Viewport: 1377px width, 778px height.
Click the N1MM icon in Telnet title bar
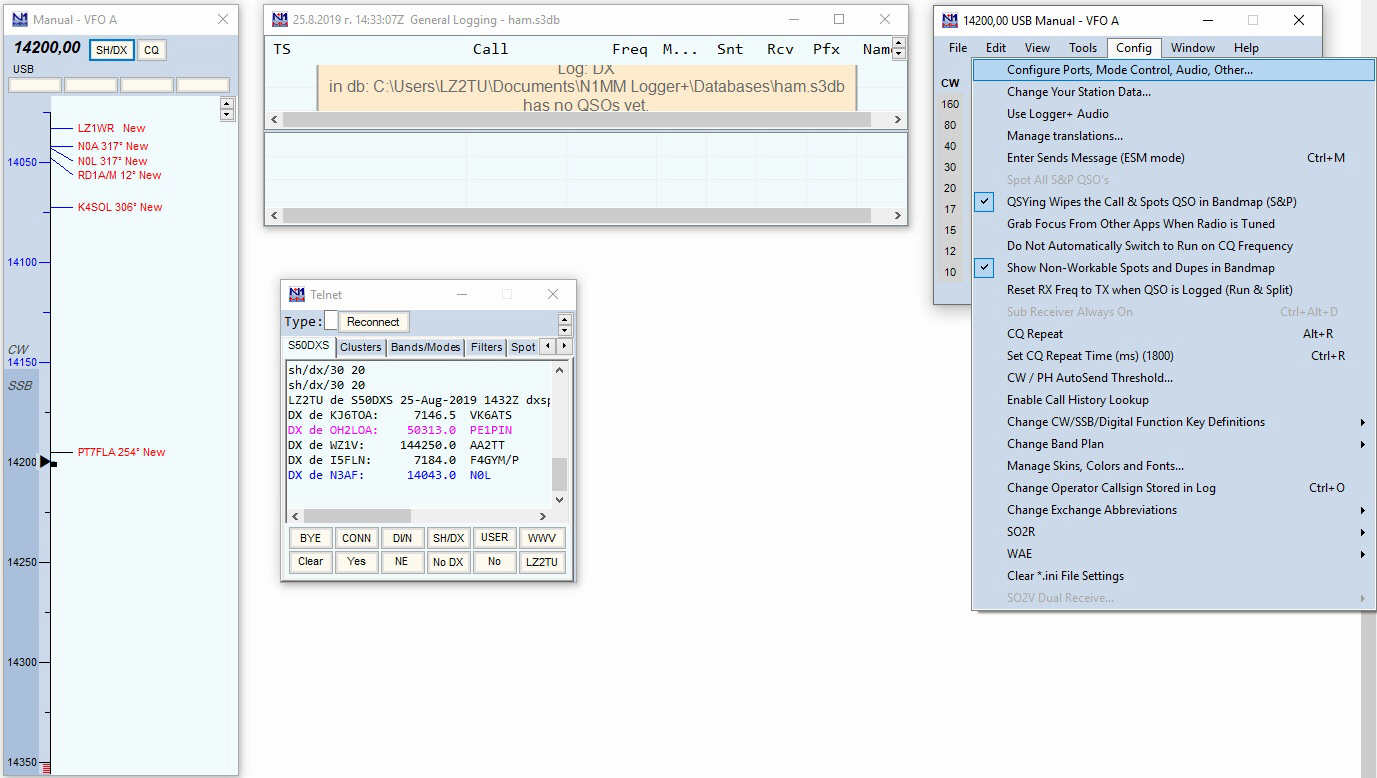[x=297, y=294]
